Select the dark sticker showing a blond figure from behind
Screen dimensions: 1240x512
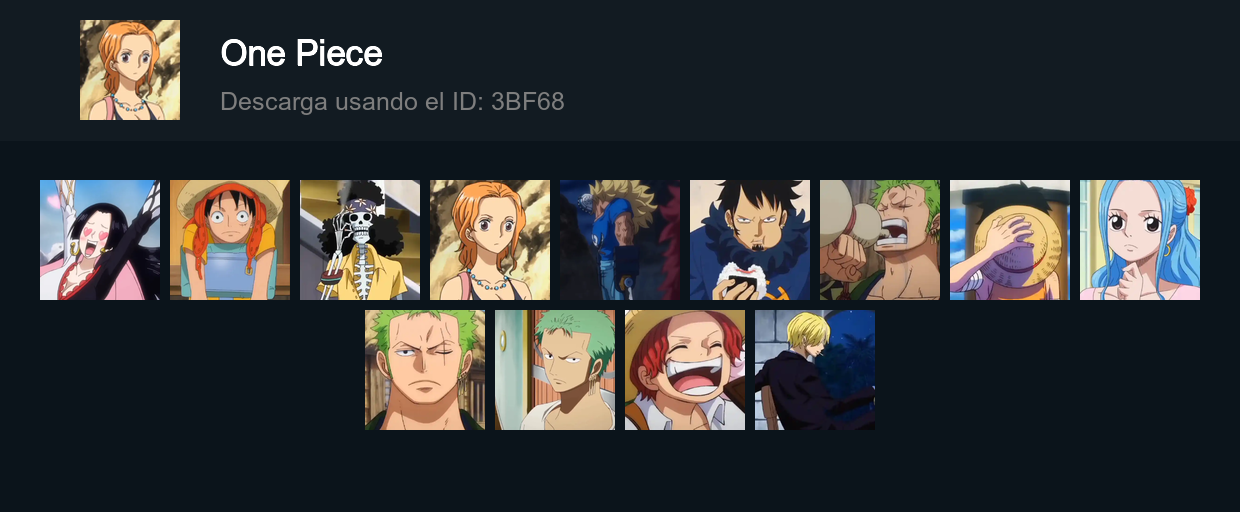tap(620, 240)
